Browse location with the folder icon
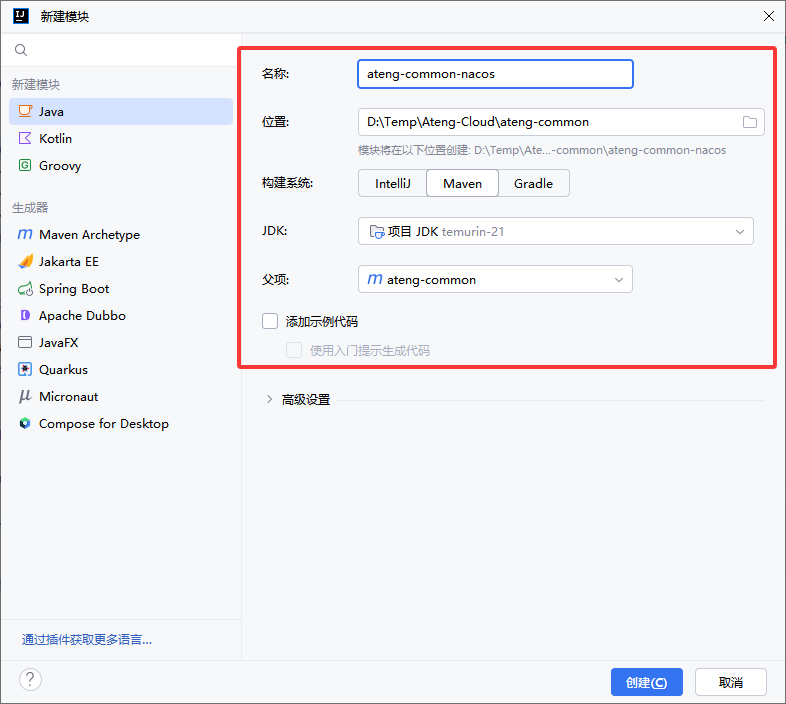This screenshot has width=786, height=704. (750, 122)
